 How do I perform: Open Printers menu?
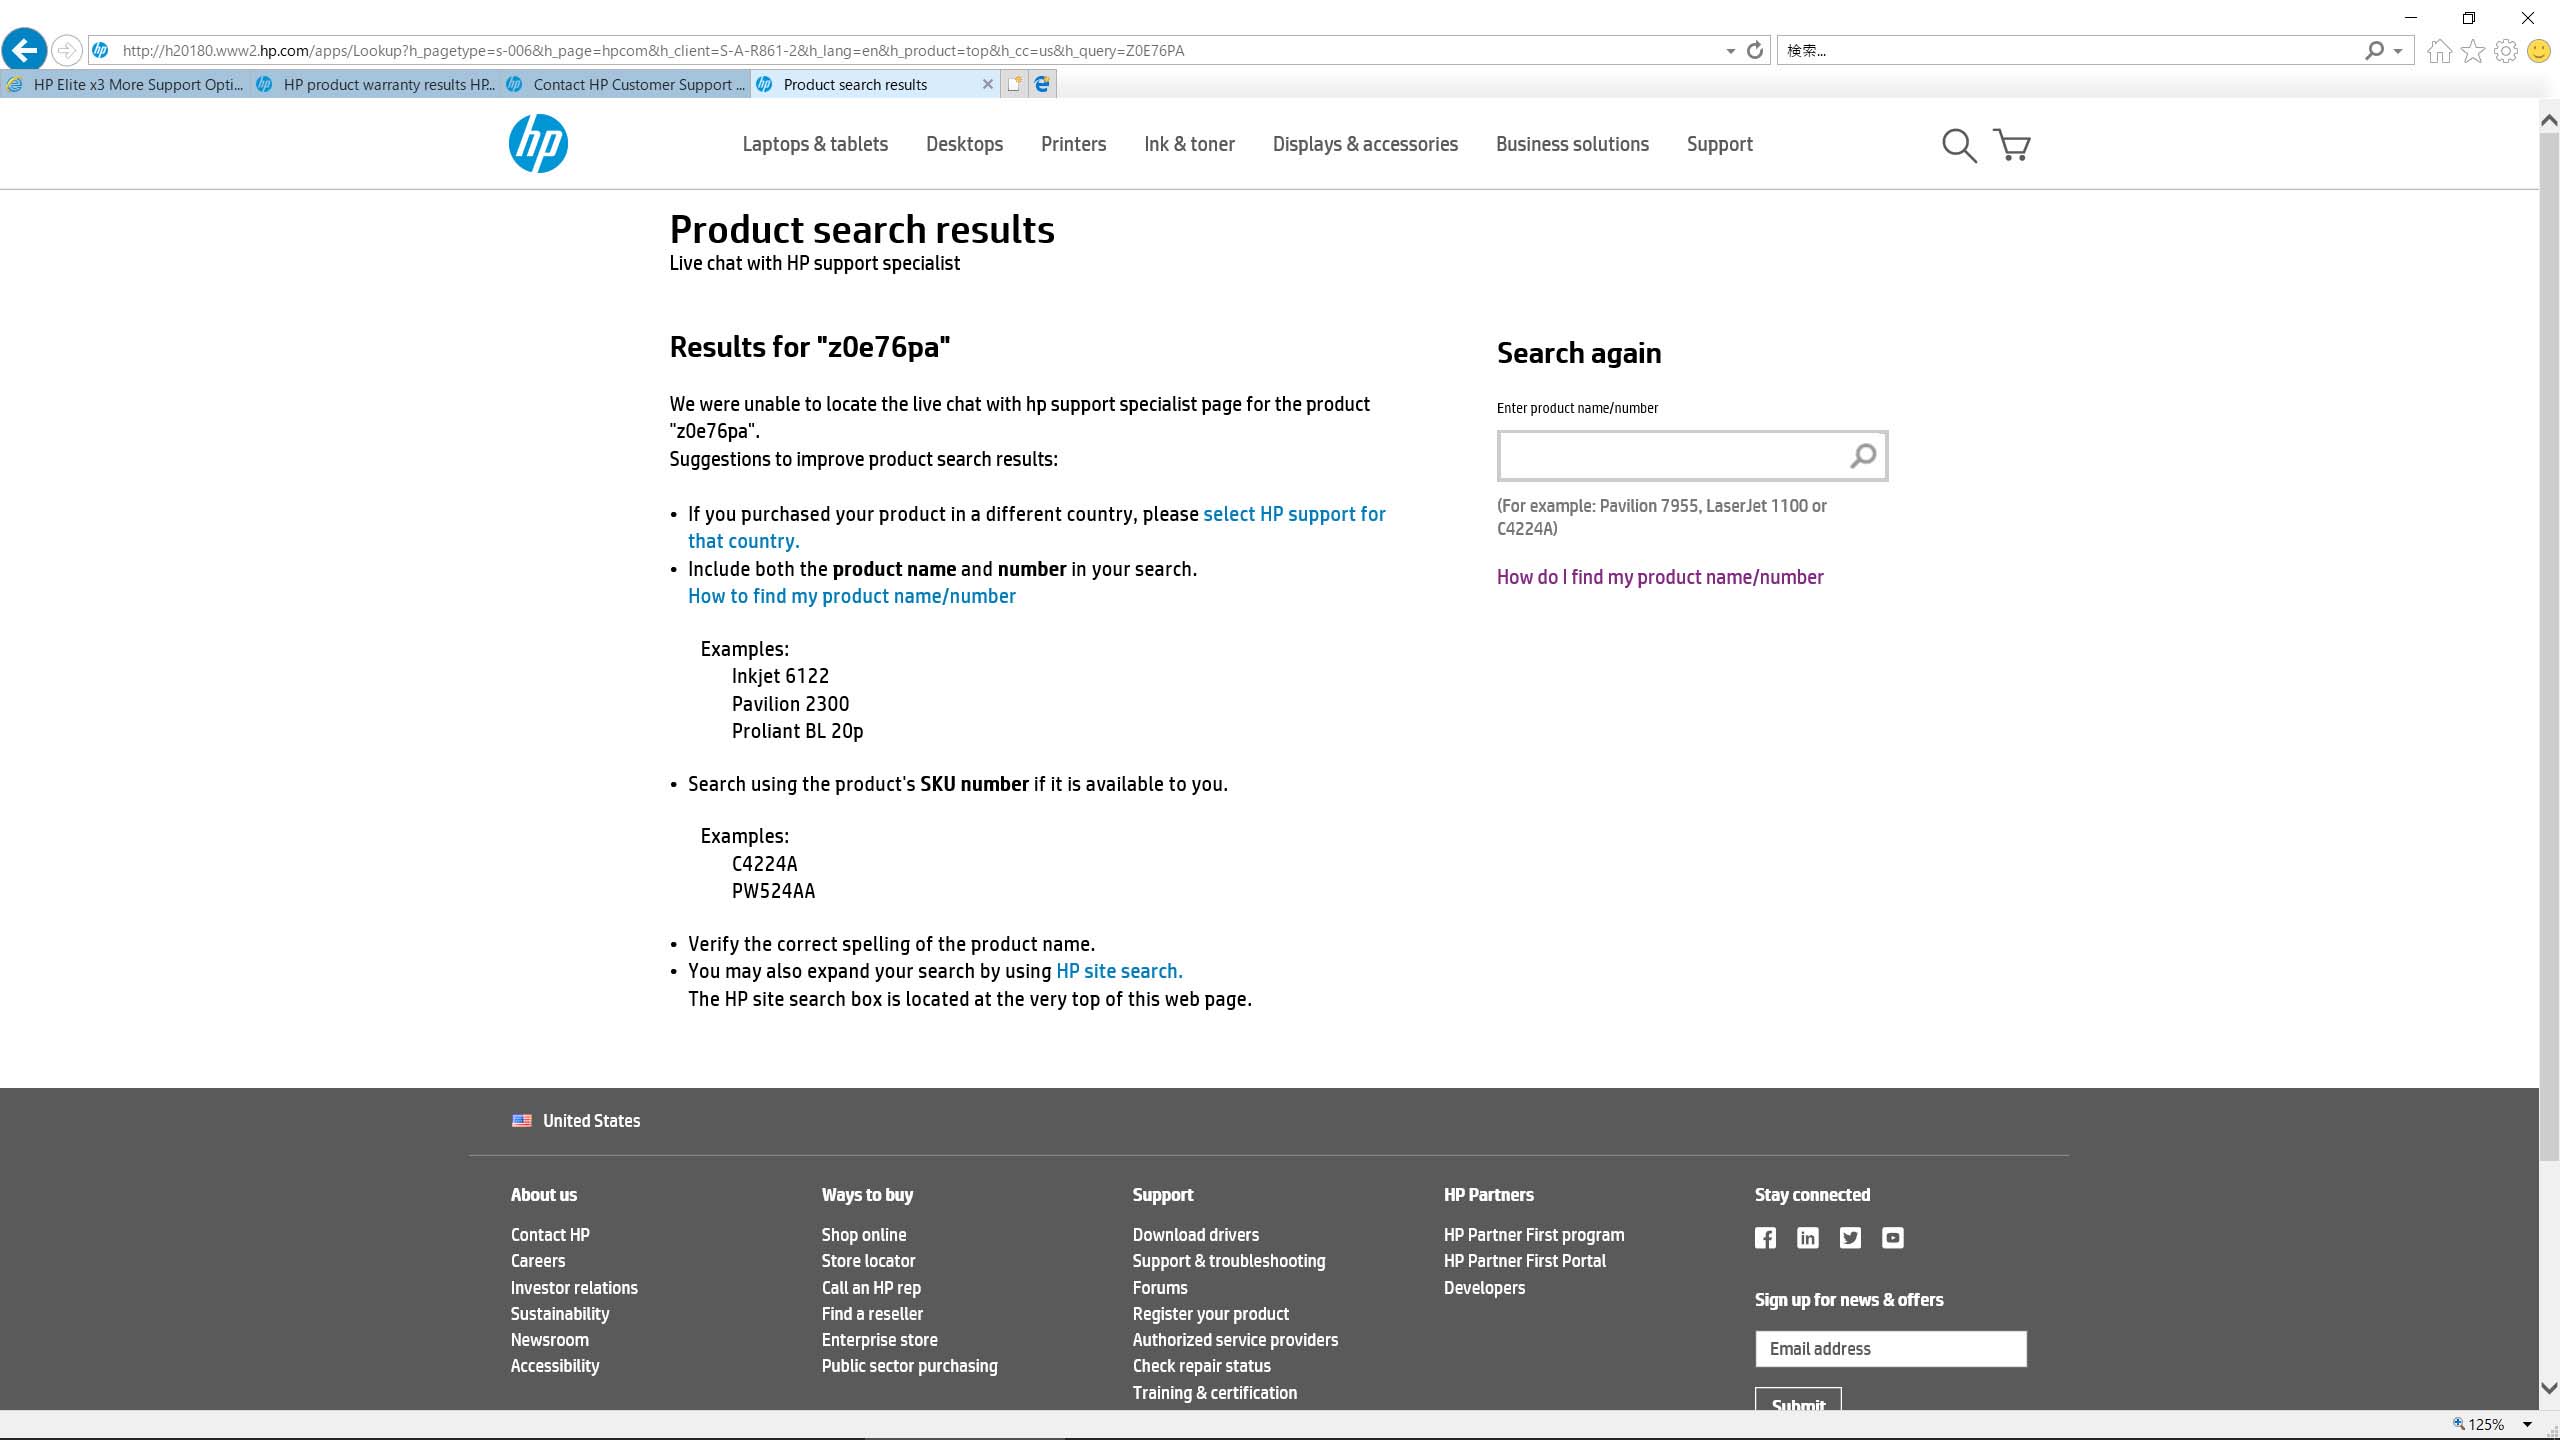pos(1073,144)
